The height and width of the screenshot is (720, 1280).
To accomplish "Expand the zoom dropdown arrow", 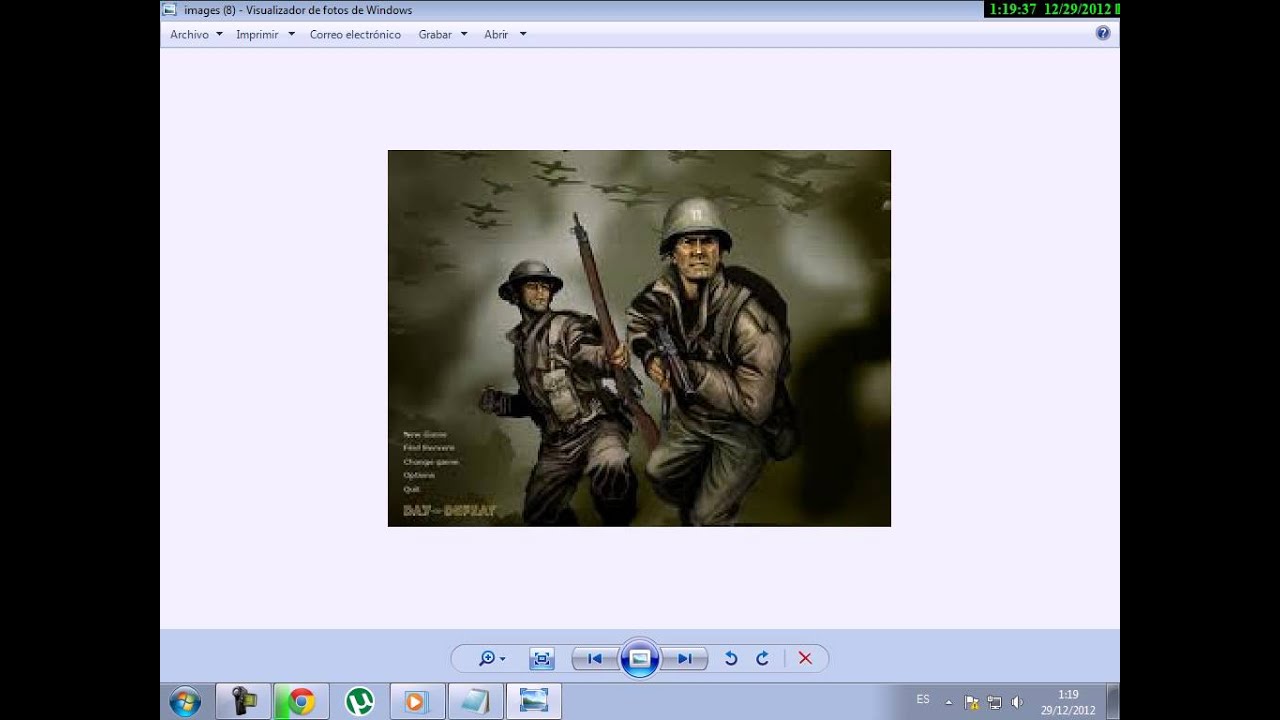I will (502, 659).
